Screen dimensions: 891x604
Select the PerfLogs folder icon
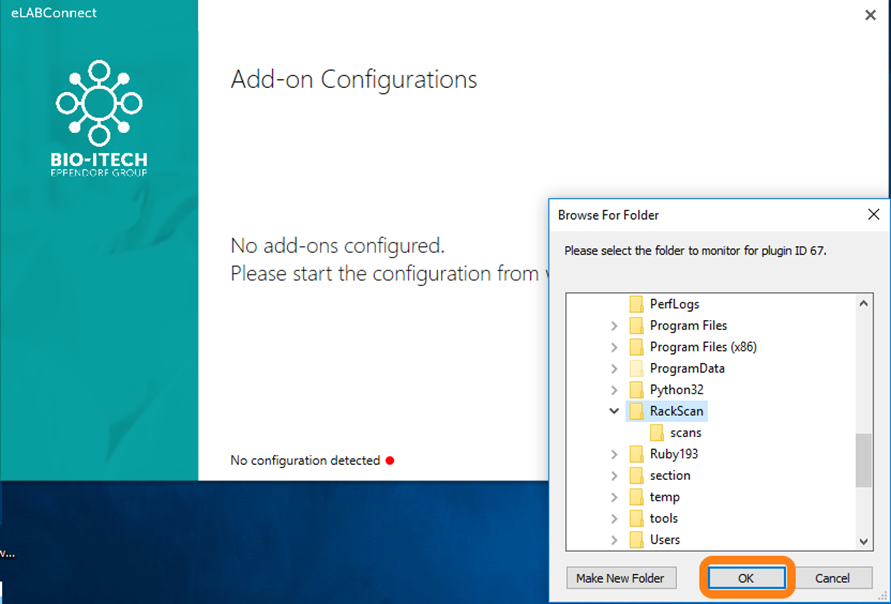[x=637, y=304]
